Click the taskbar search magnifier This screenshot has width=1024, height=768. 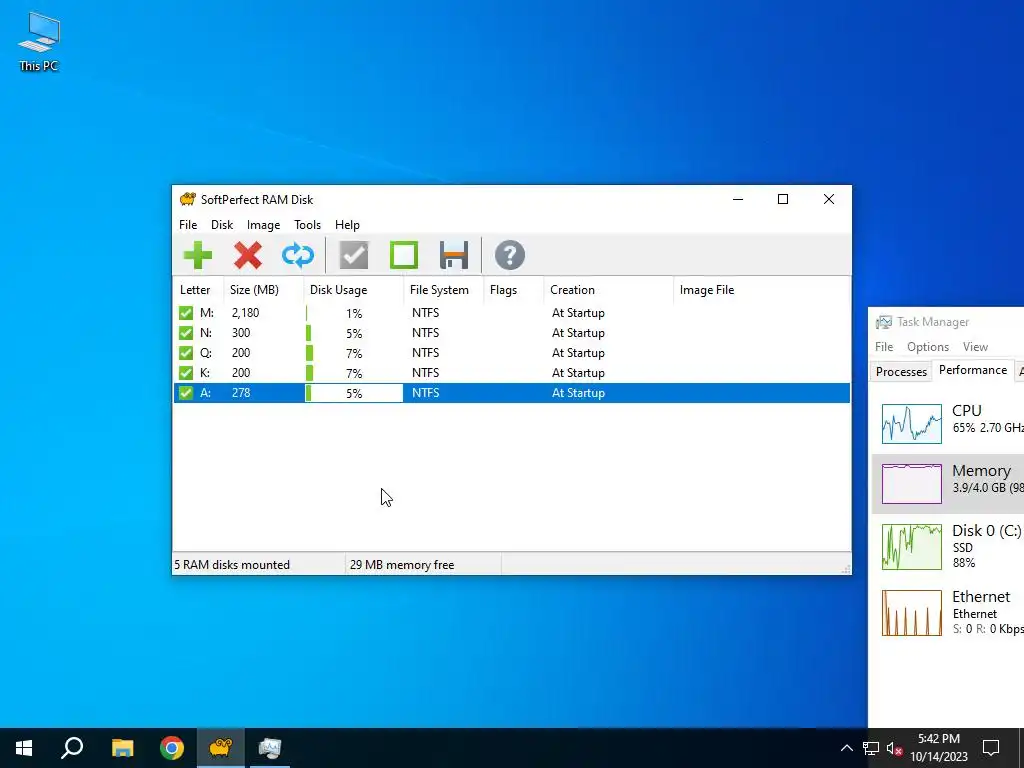pyautogui.click(x=72, y=748)
